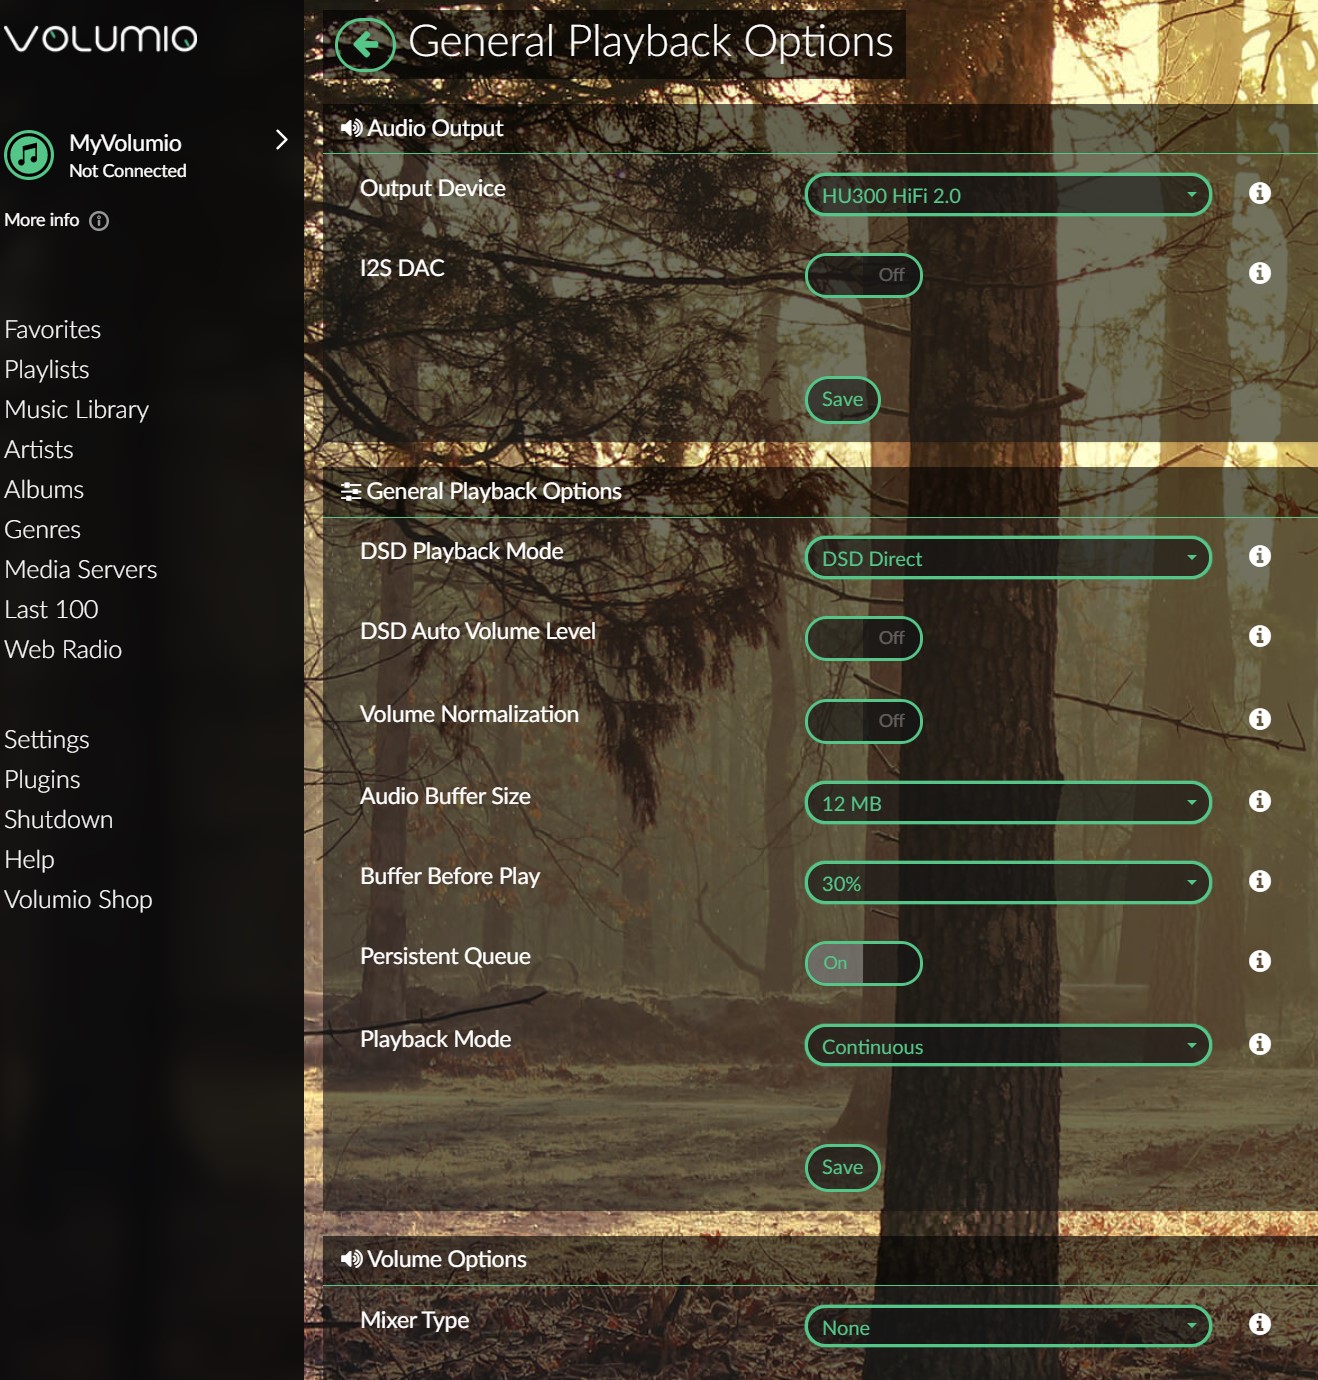1318x1380 pixels.
Task: Click the back arrow icon
Action: 366,45
